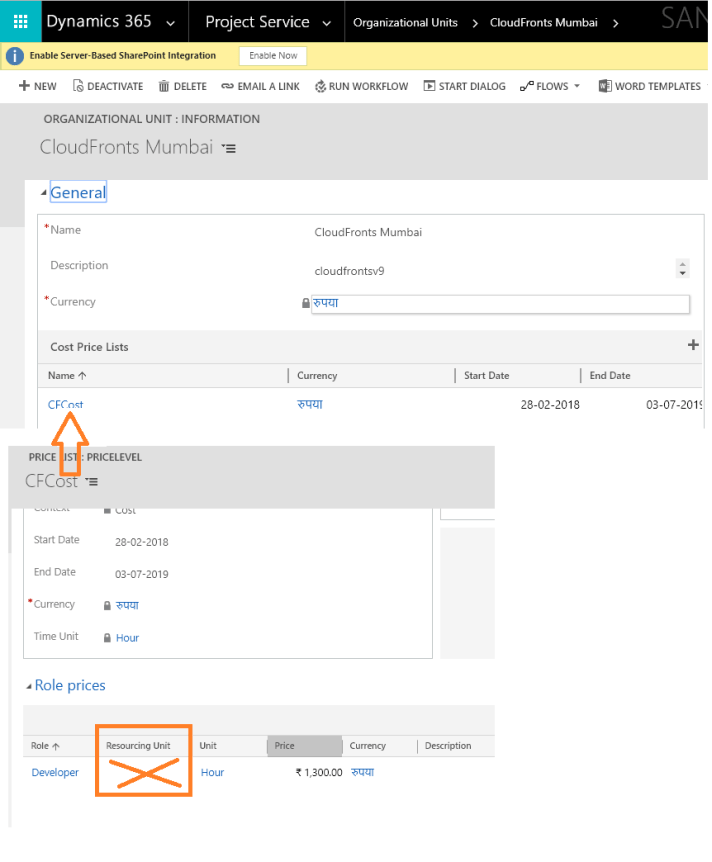This screenshot has width=712, height=862.
Task: Click RUN WORKFLOW command
Action: (x=361, y=87)
